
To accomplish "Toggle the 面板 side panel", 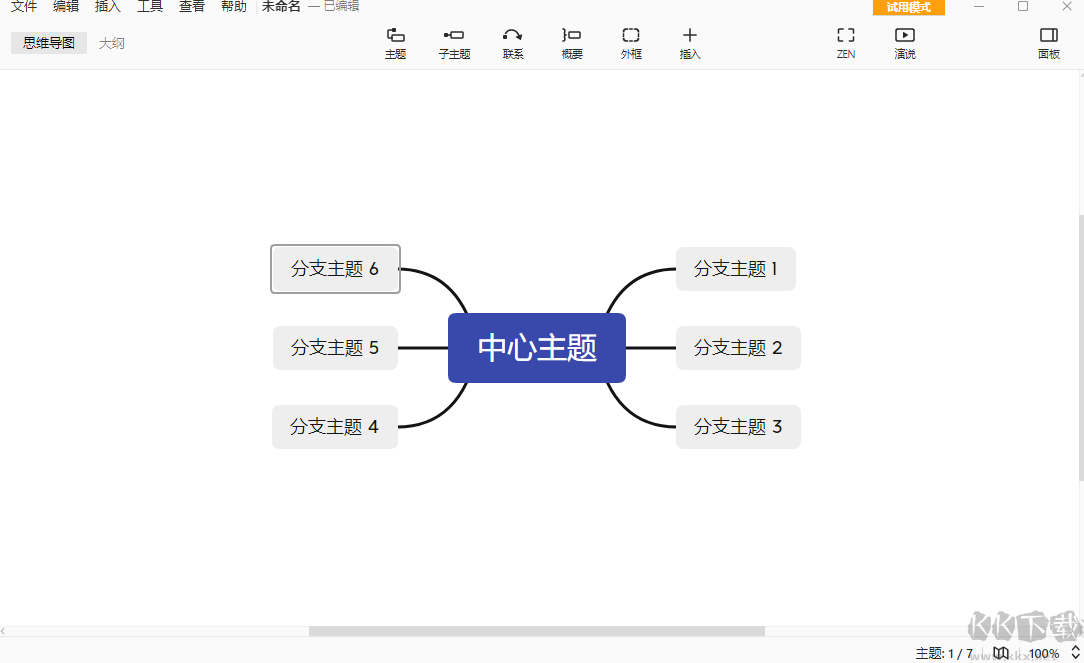I will click(x=1048, y=42).
